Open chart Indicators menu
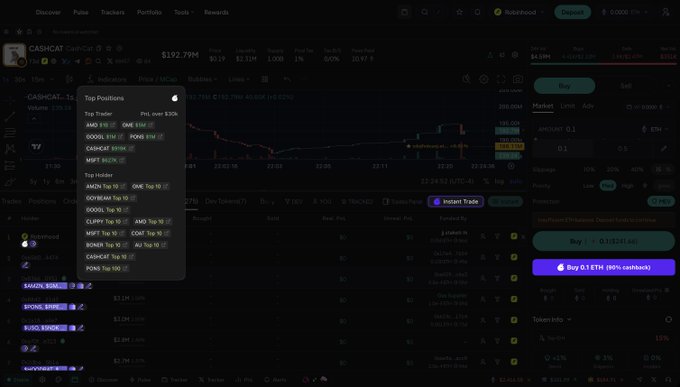 pos(107,79)
